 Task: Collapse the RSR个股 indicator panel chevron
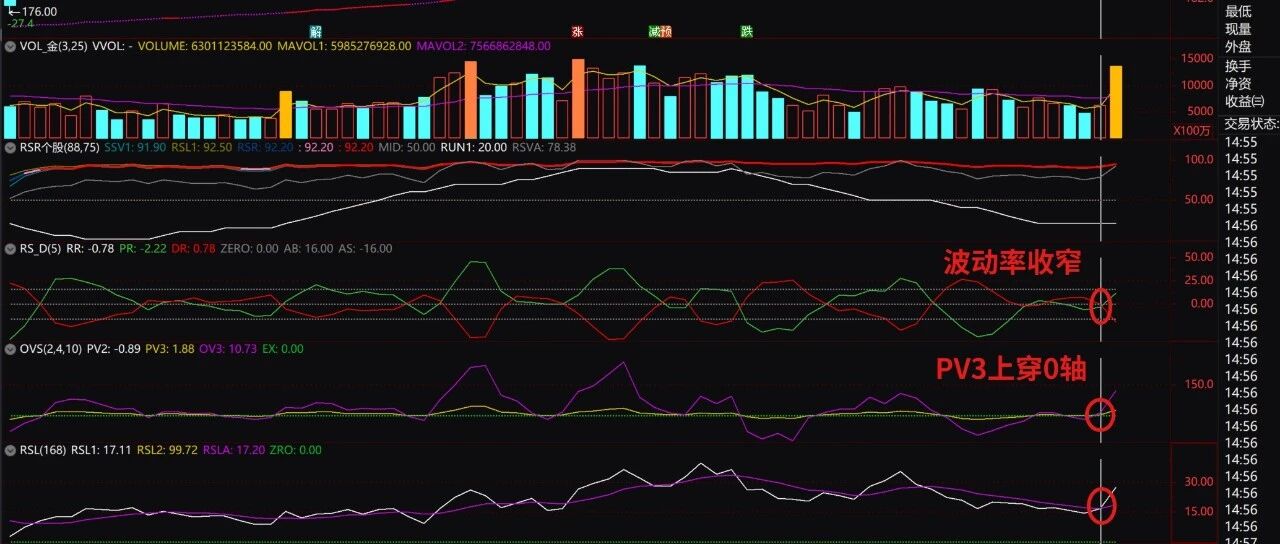click(10, 147)
